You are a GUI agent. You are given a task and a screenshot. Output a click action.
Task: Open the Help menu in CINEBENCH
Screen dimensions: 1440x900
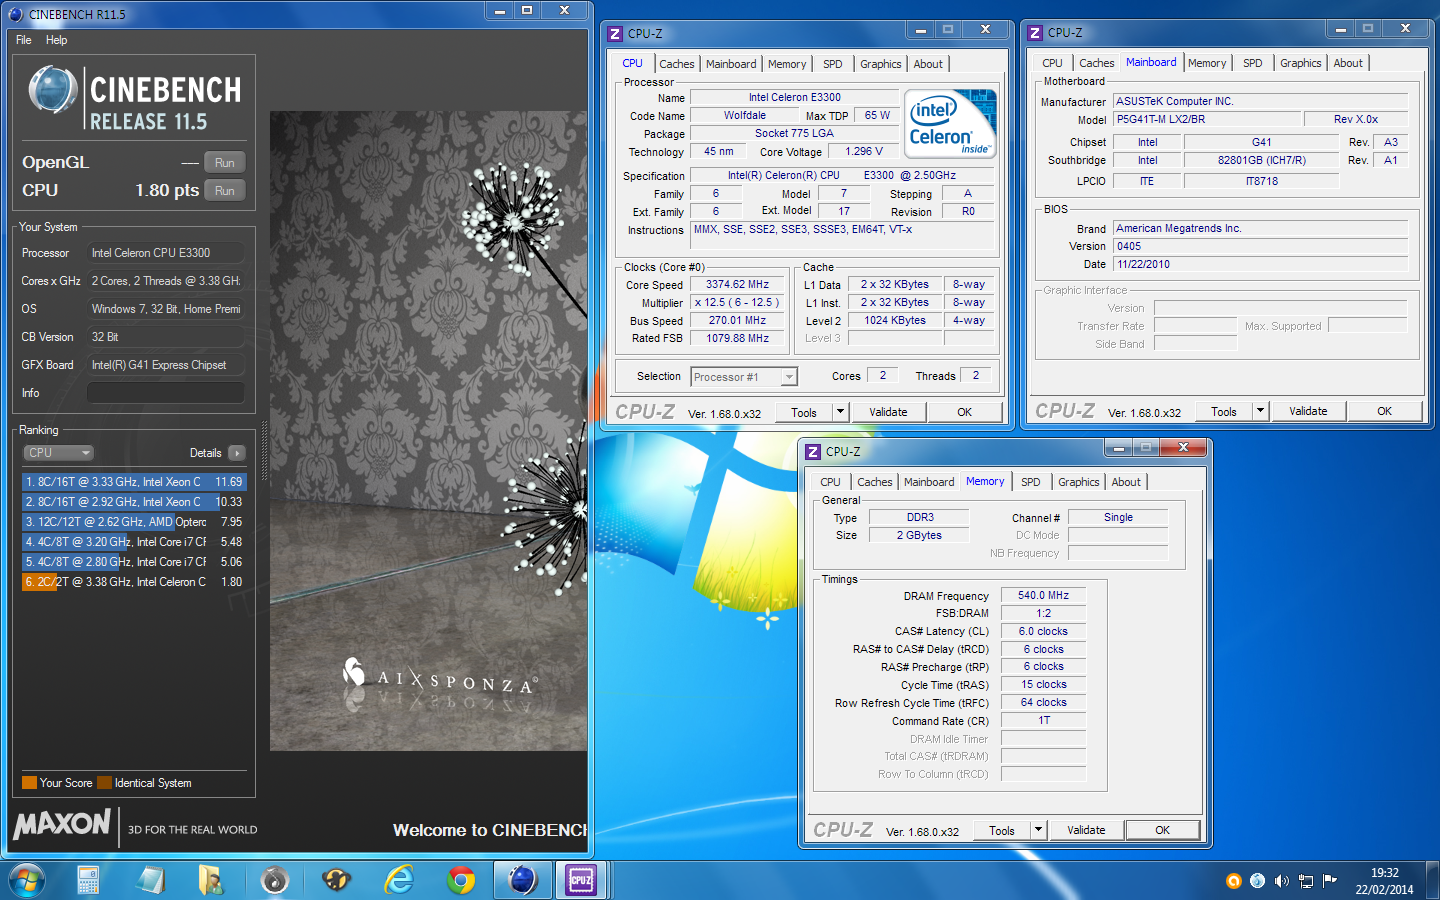56,40
